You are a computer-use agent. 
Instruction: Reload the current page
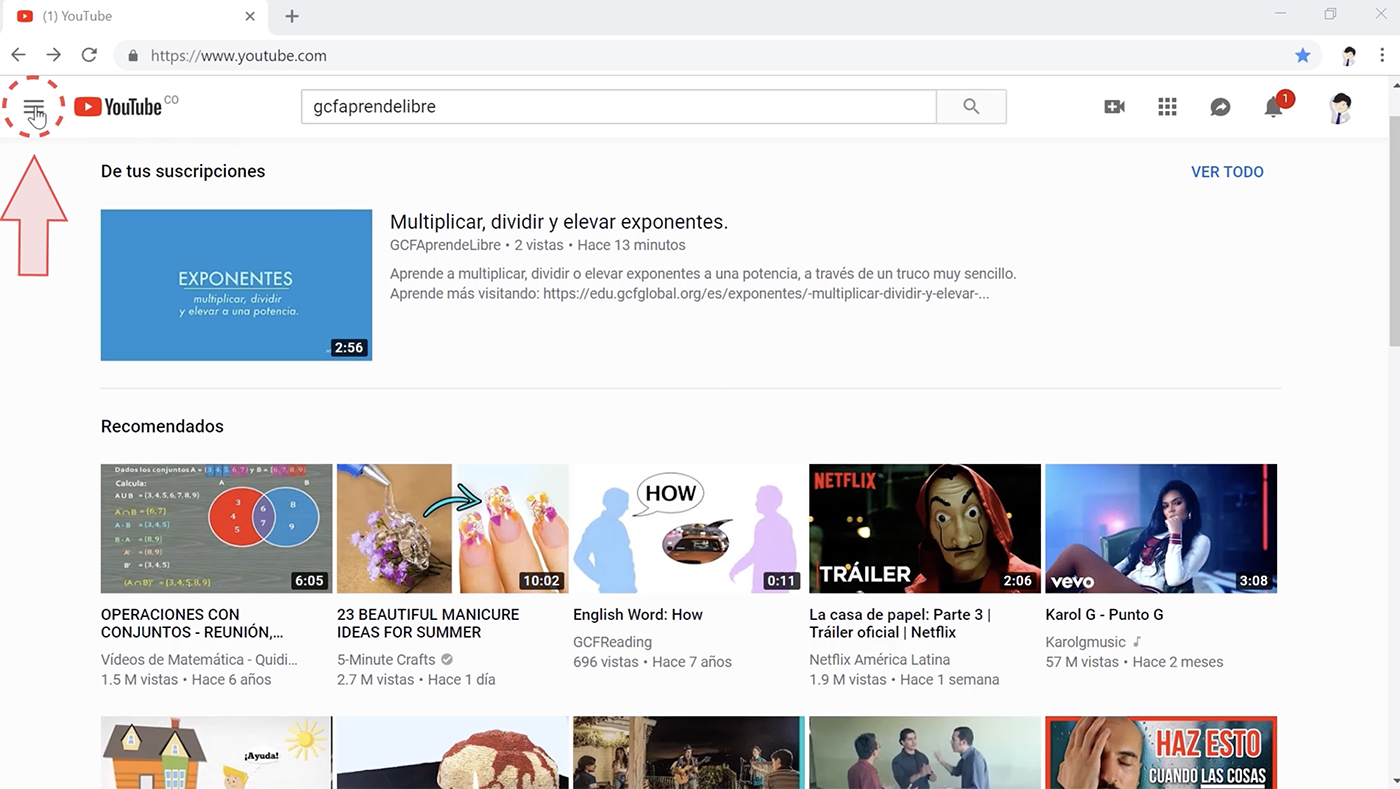point(89,55)
